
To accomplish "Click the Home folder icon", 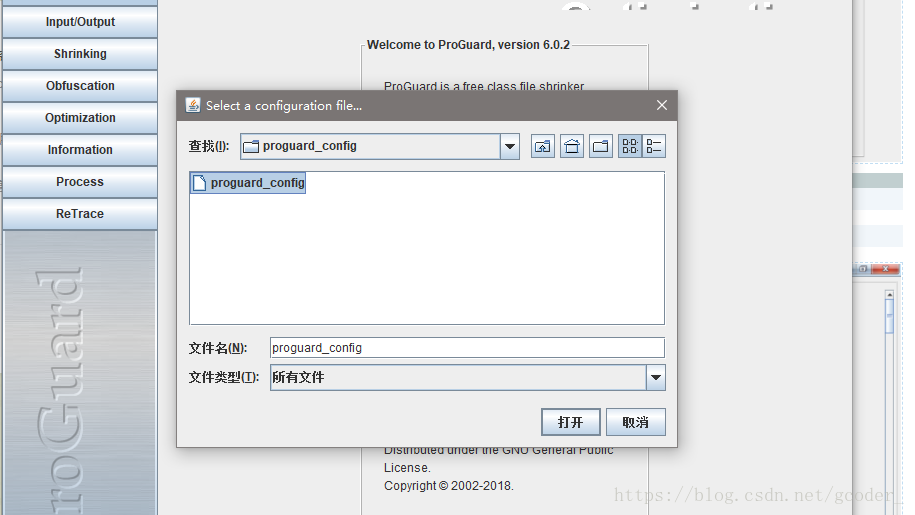I will coord(572,146).
